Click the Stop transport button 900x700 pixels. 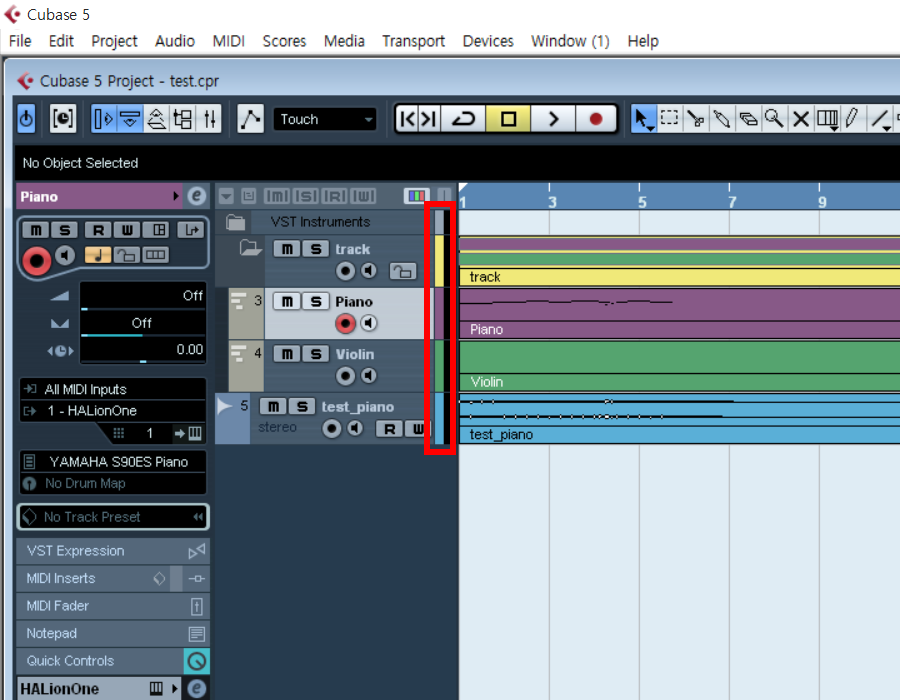tap(508, 119)
